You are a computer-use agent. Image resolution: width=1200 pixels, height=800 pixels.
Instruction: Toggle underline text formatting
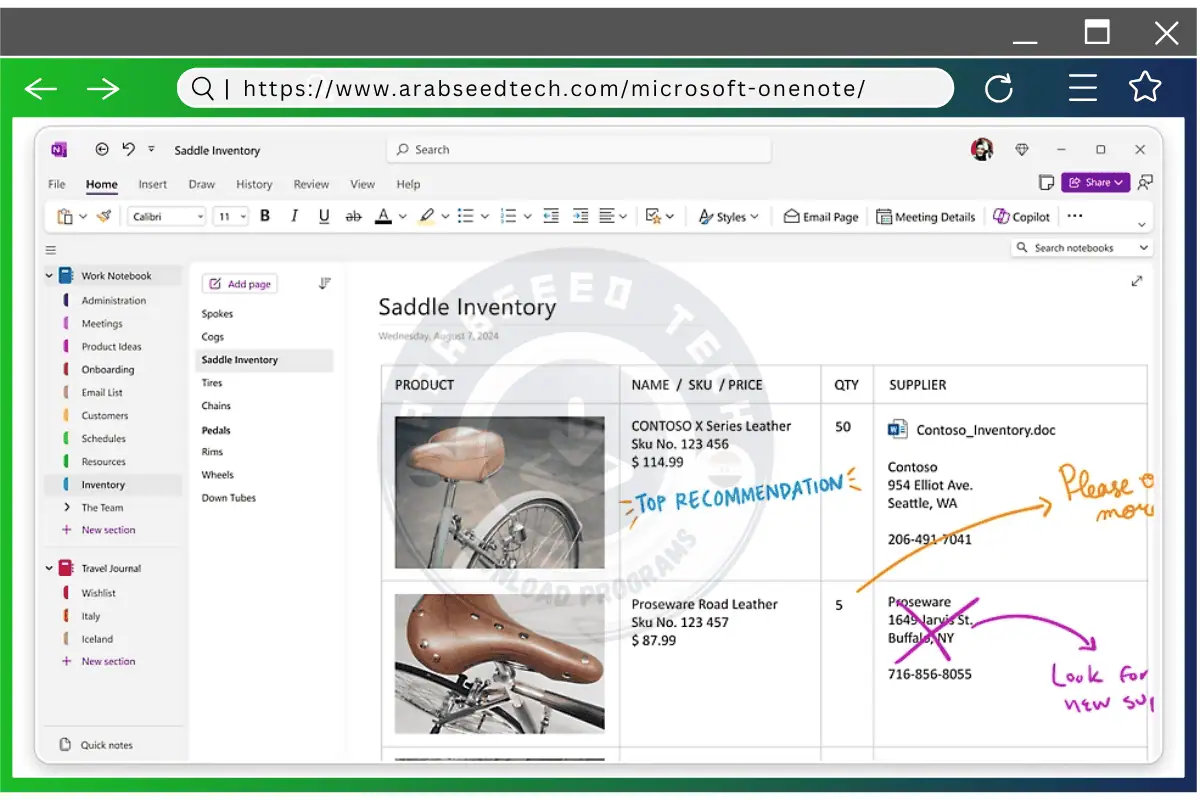(x=324, y=216)
